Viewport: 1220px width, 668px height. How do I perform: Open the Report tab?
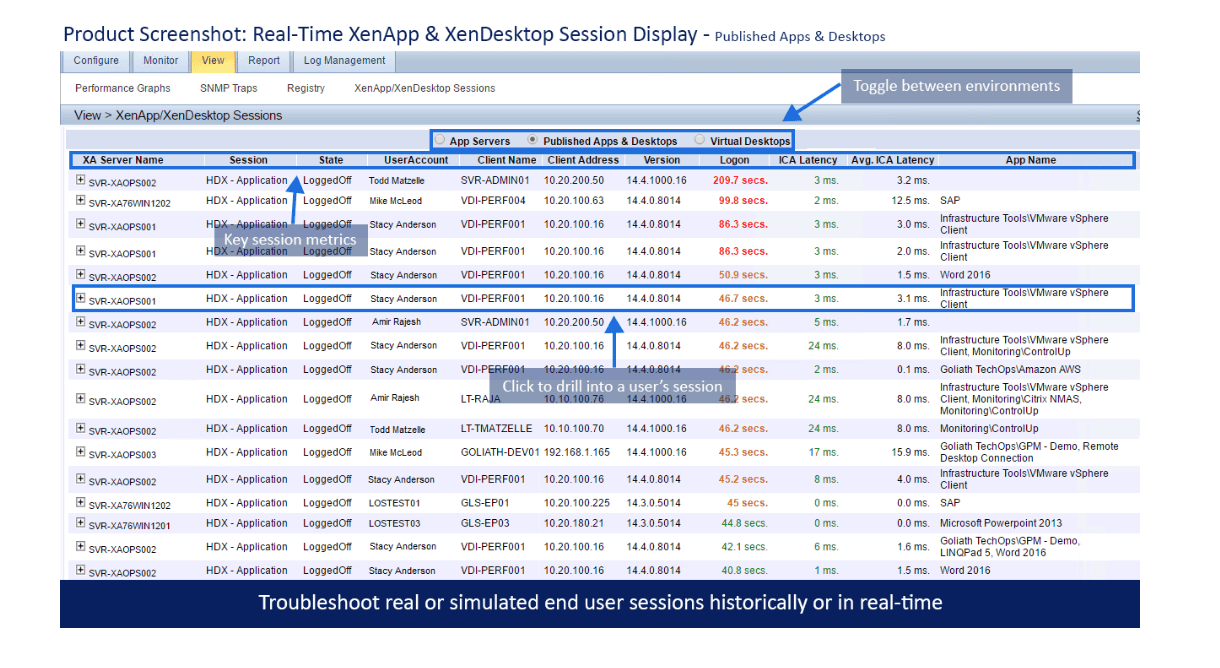(264, 60)
